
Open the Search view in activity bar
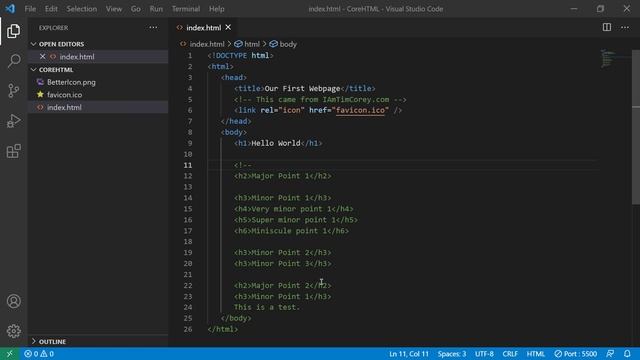point(13,61)
